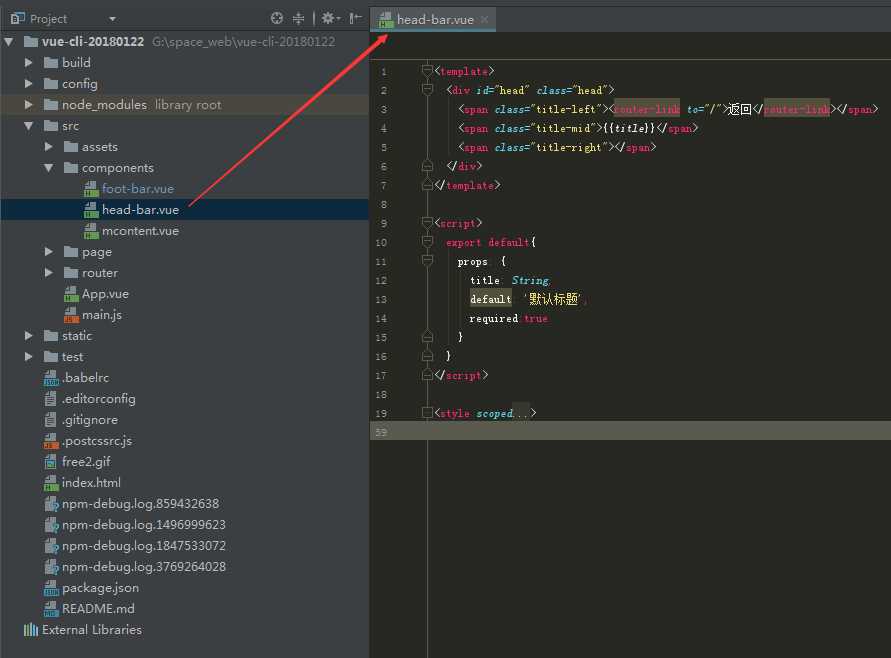The height and width of the screenshot is (658, 891).
Task: Click the main.js file icon
Action: click(x=71, y=315)
